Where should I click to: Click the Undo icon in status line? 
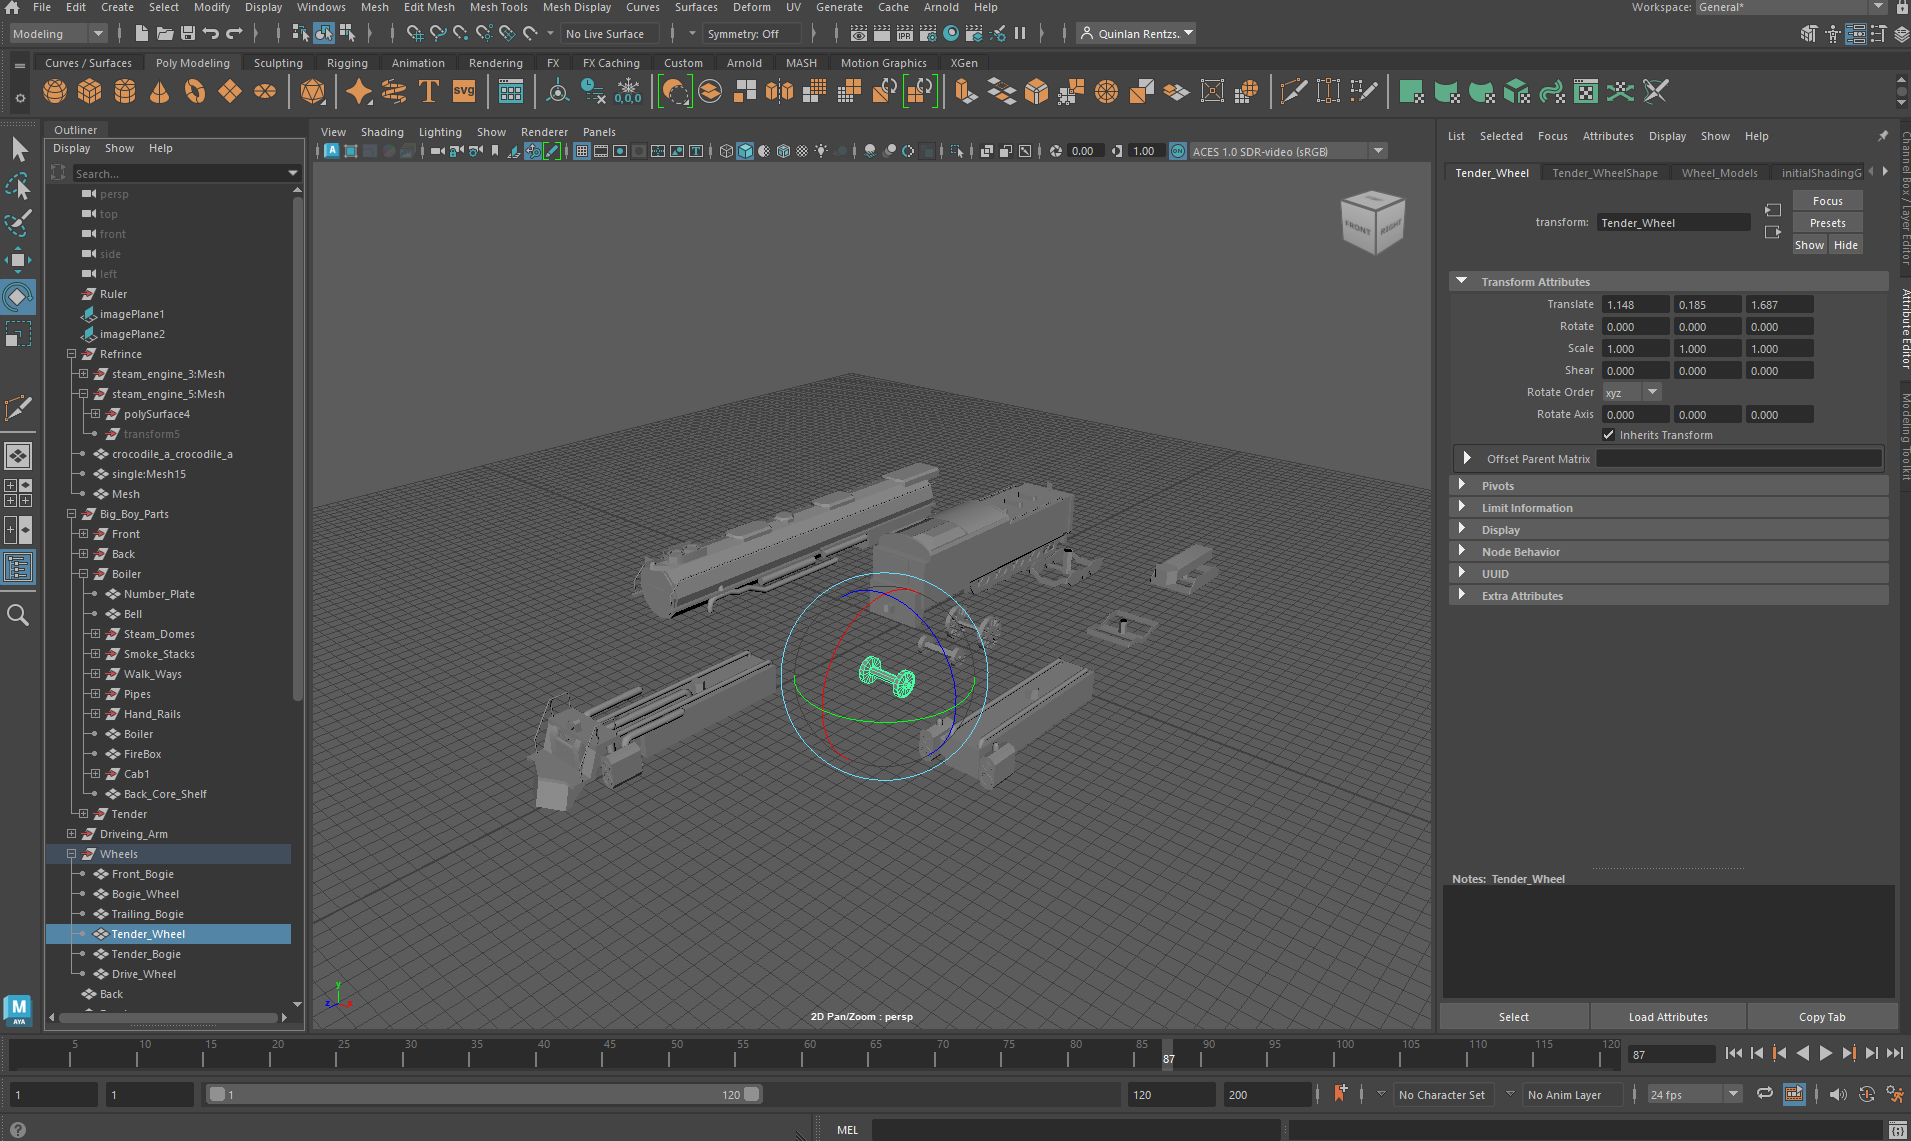click(210, 34)
